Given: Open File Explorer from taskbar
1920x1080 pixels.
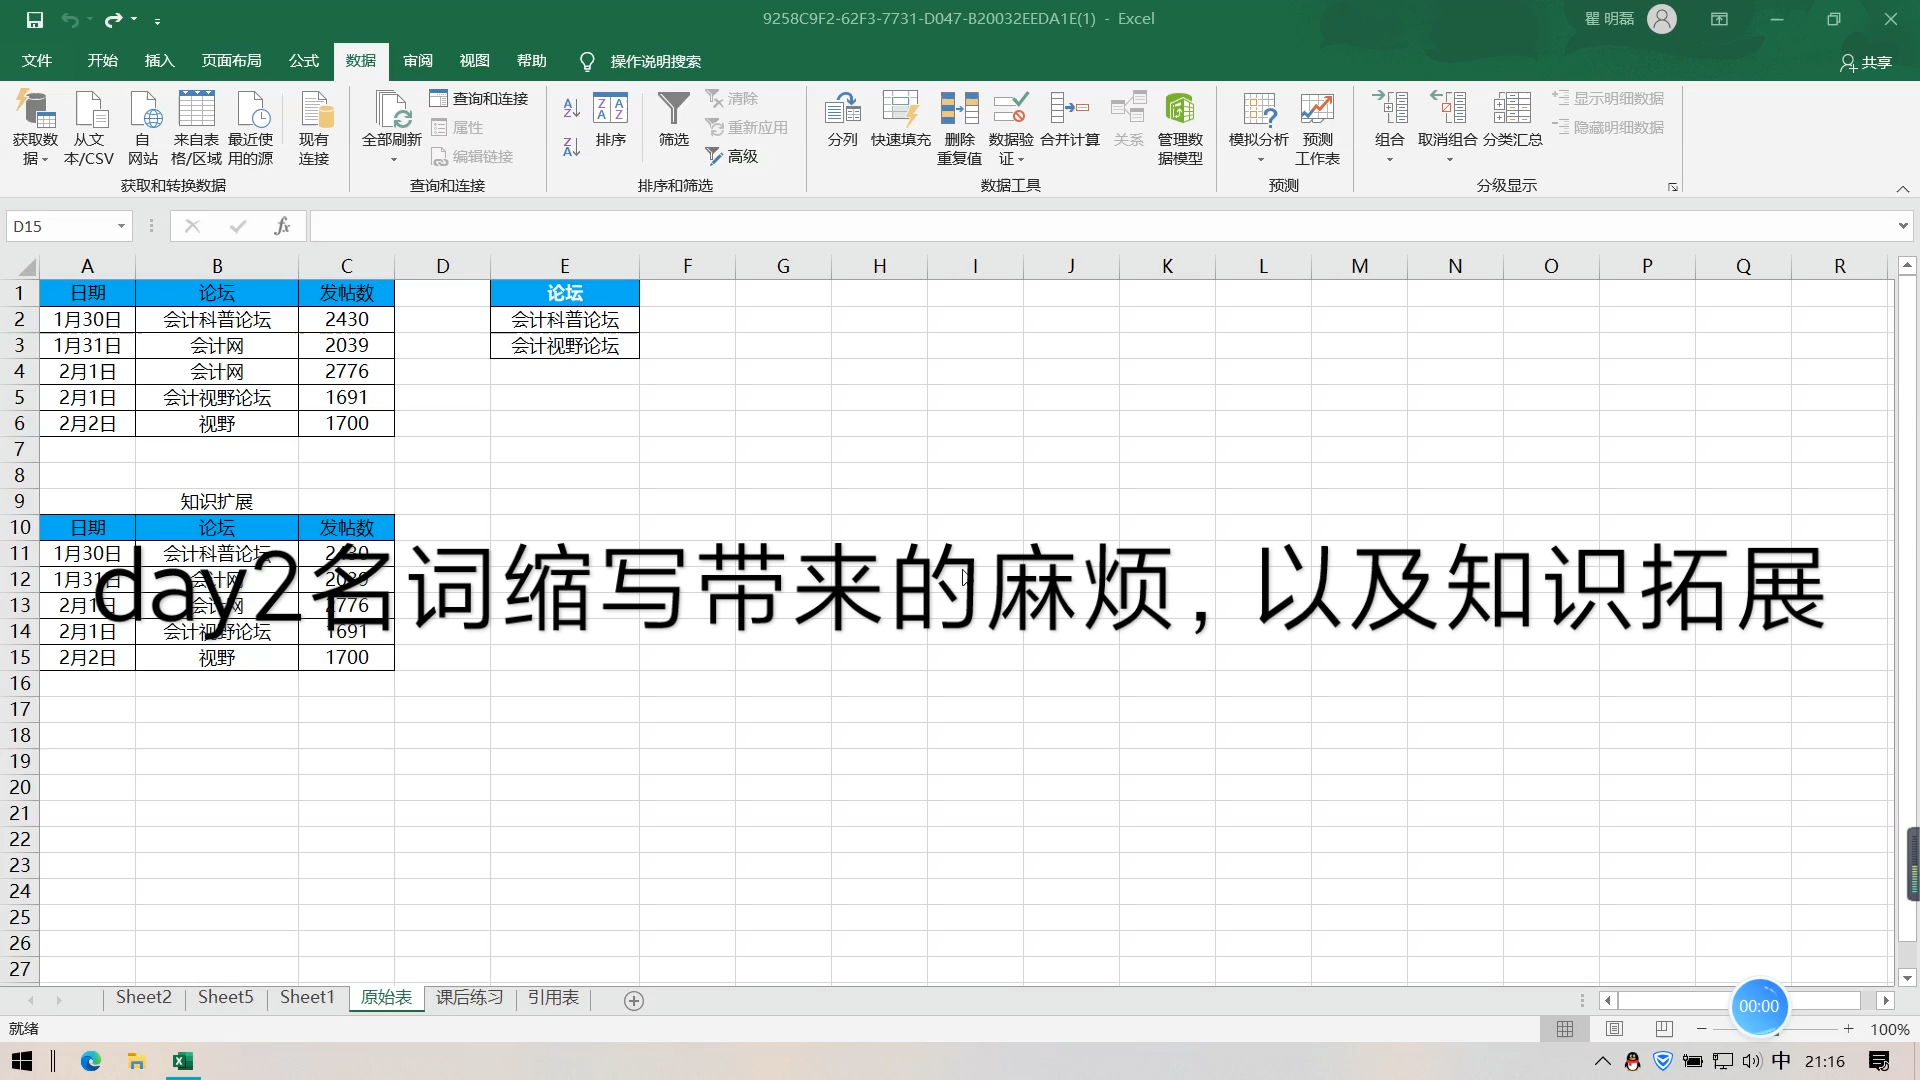Looking at the screenshot, I should point(136,1061).
